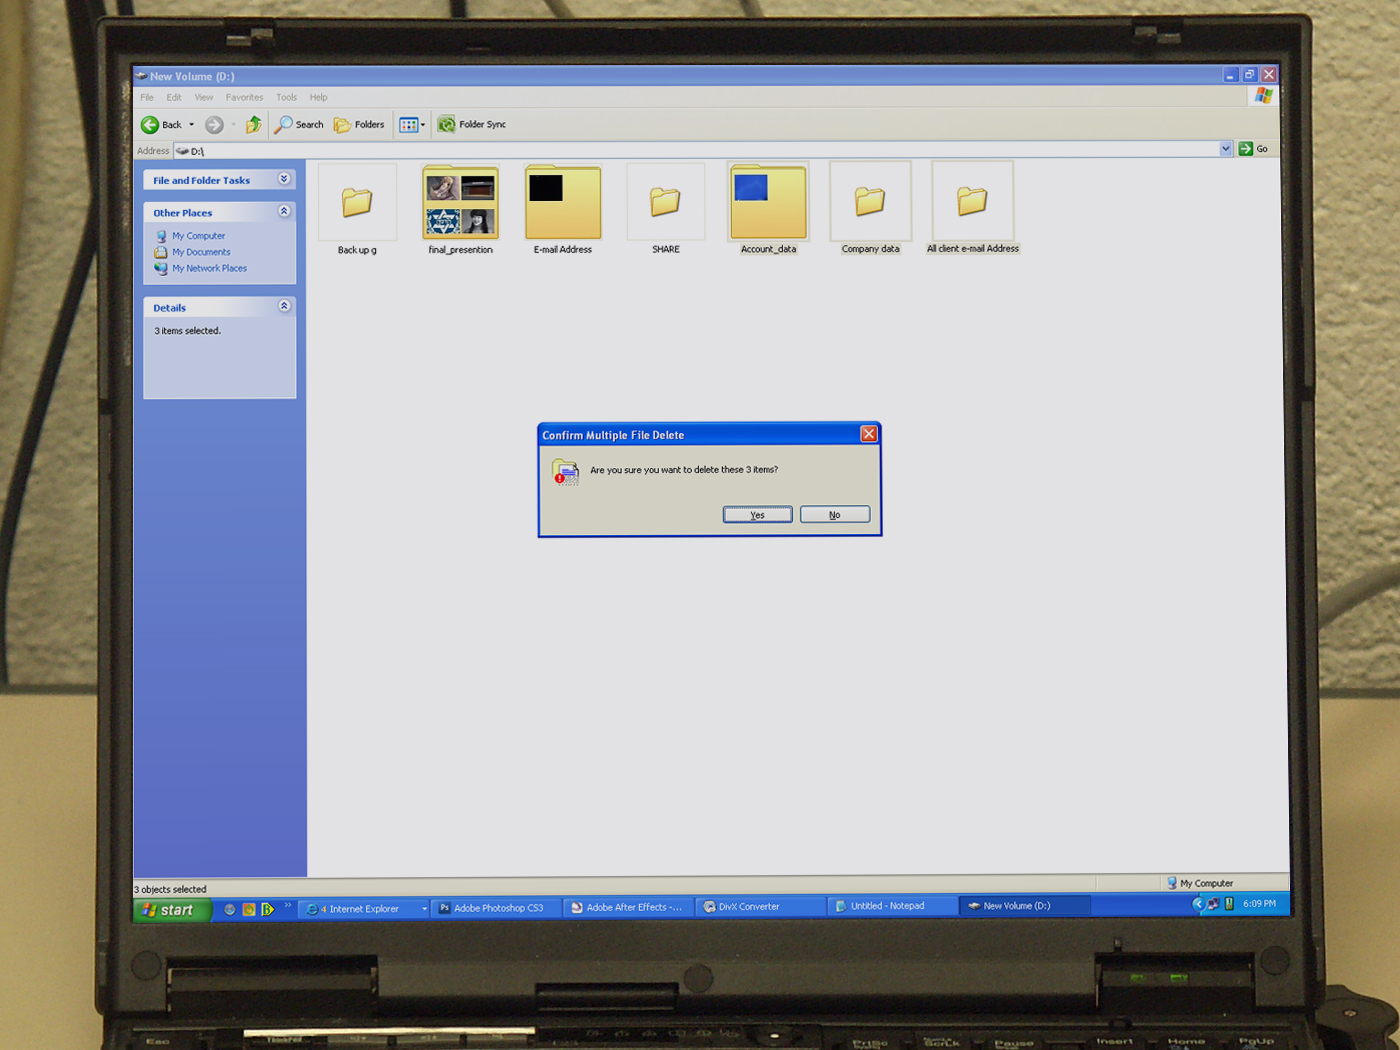Collapse the Other Places panel
1400x1050 pixels.
(x=284, y=211)
